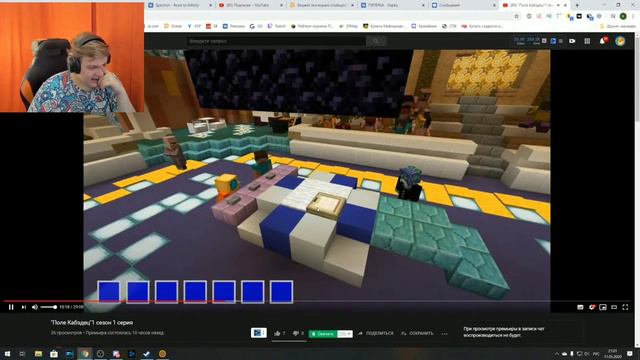Open the Chrome three-dot menu
The width and height of the screenshot is (640, 360).
coord(633,16)
